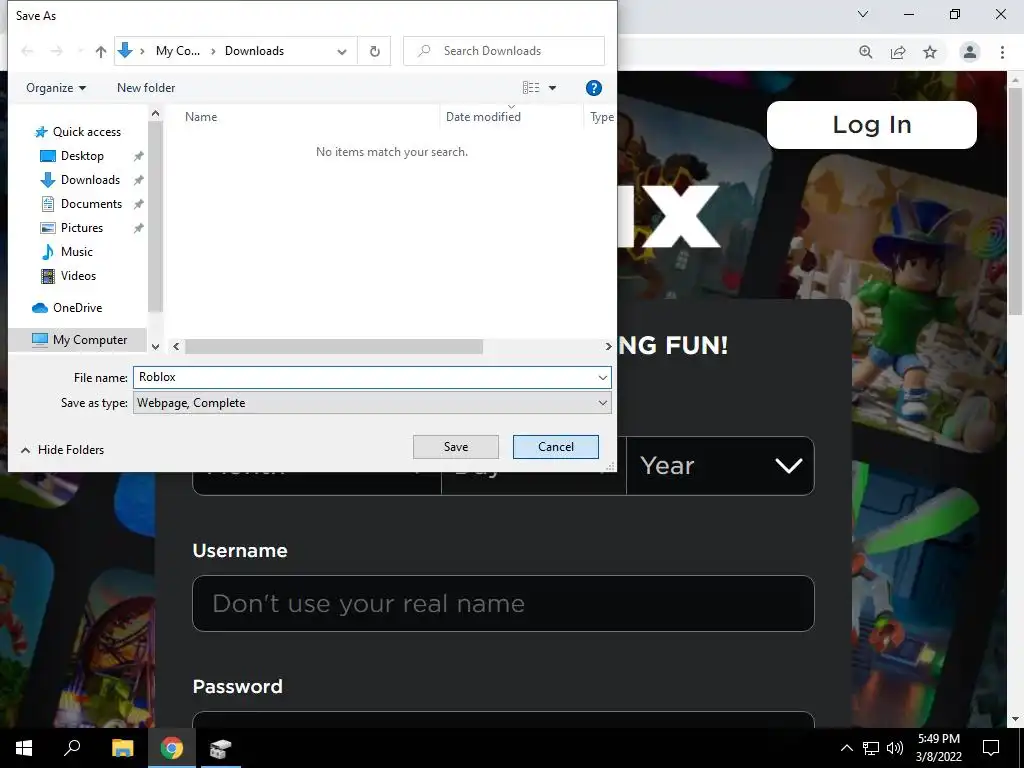Change view layout icon in dialog
1024x768 pixels.
click(531, 88)
